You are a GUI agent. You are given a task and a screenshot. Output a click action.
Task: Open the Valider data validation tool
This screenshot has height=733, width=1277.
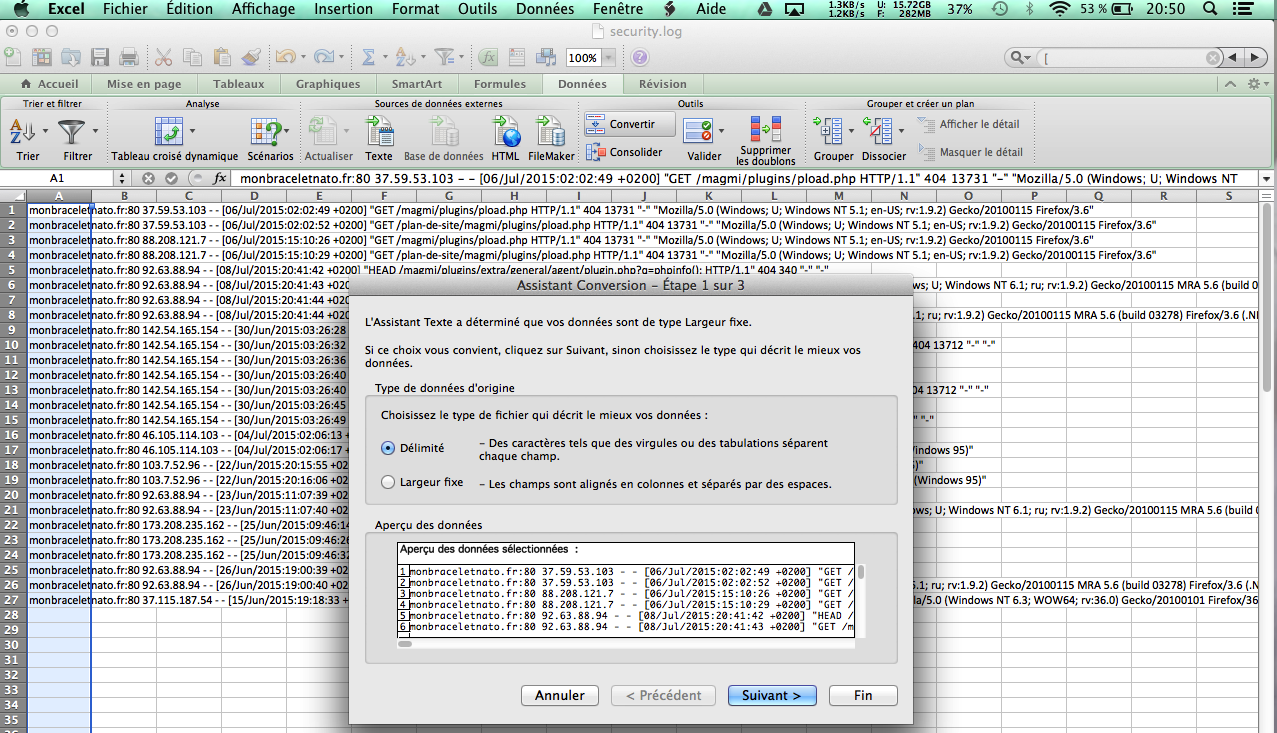click(699, 129)
